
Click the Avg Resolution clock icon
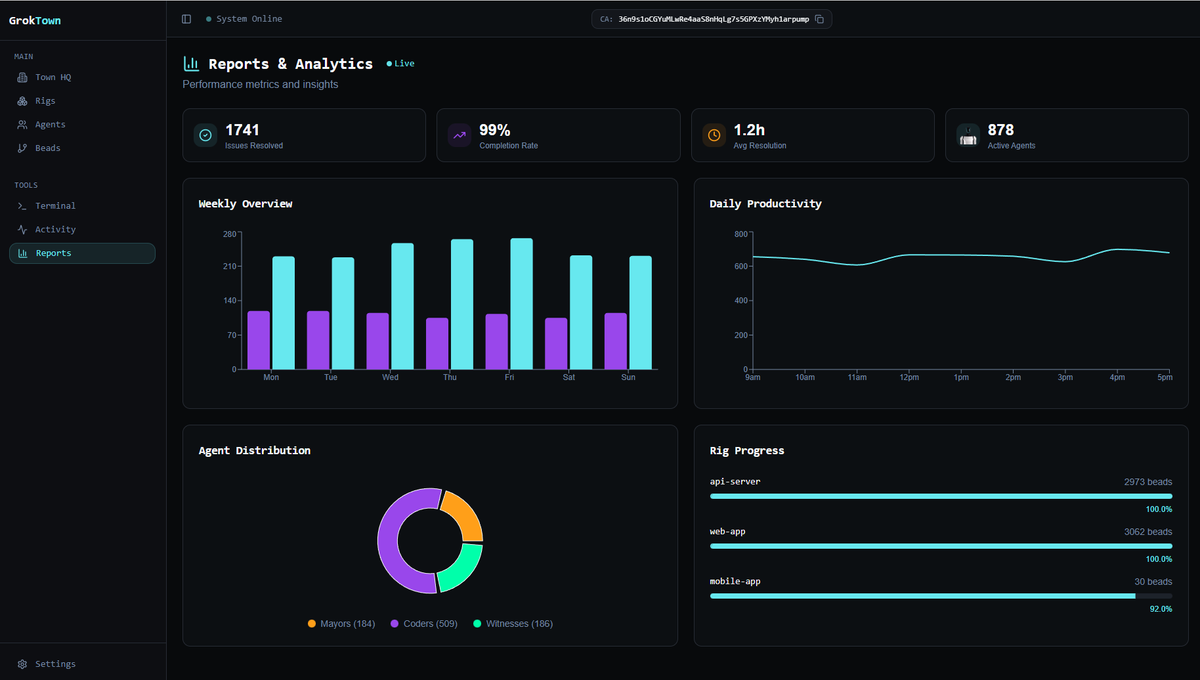[714, 135]
